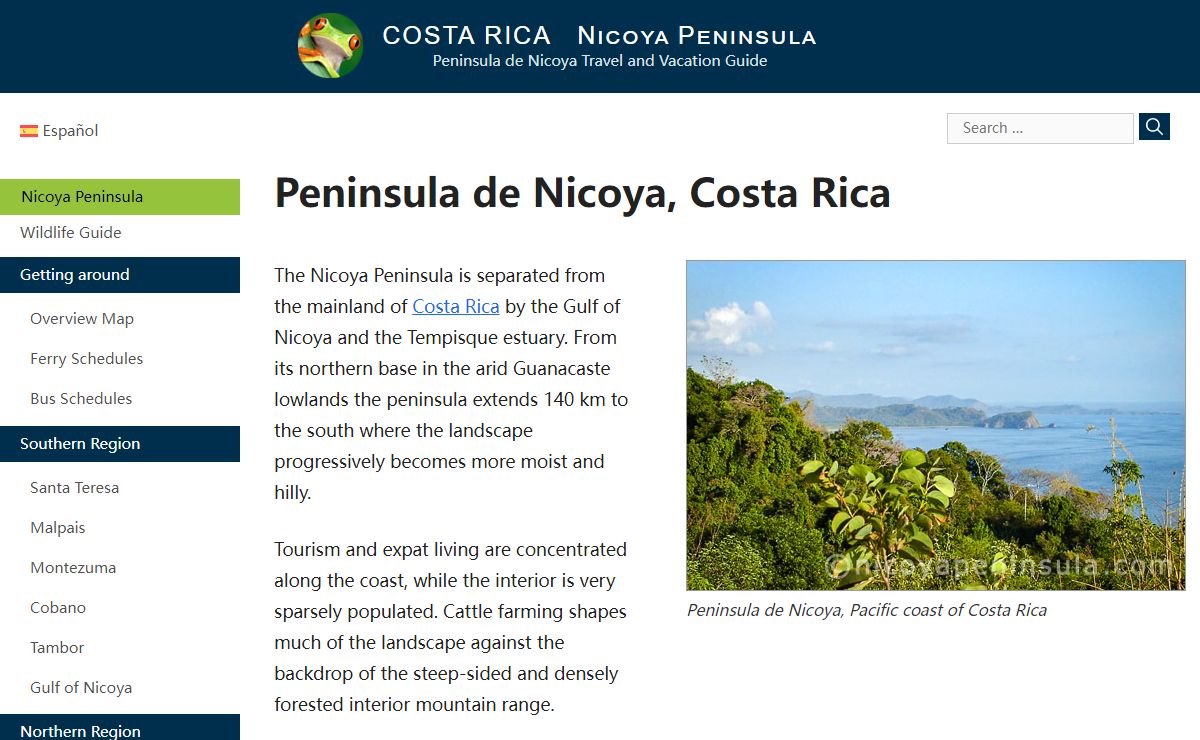This screenshot has height=740, width=1200.
Task: Focus the Search input field
Action: 1040,128
